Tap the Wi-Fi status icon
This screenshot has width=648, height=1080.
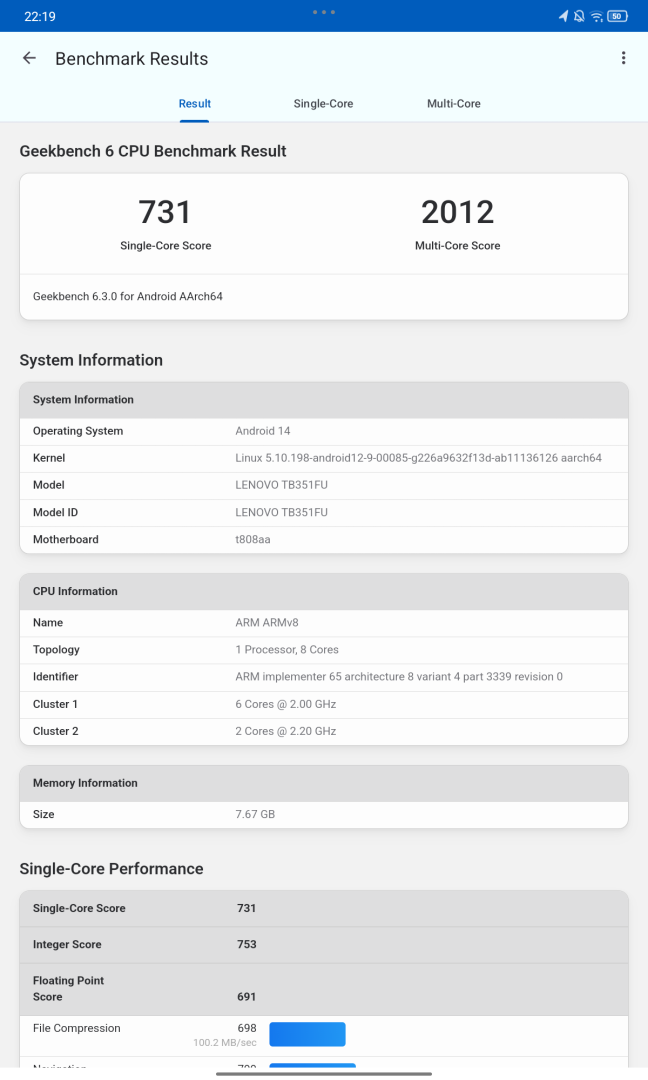[596, 16]
